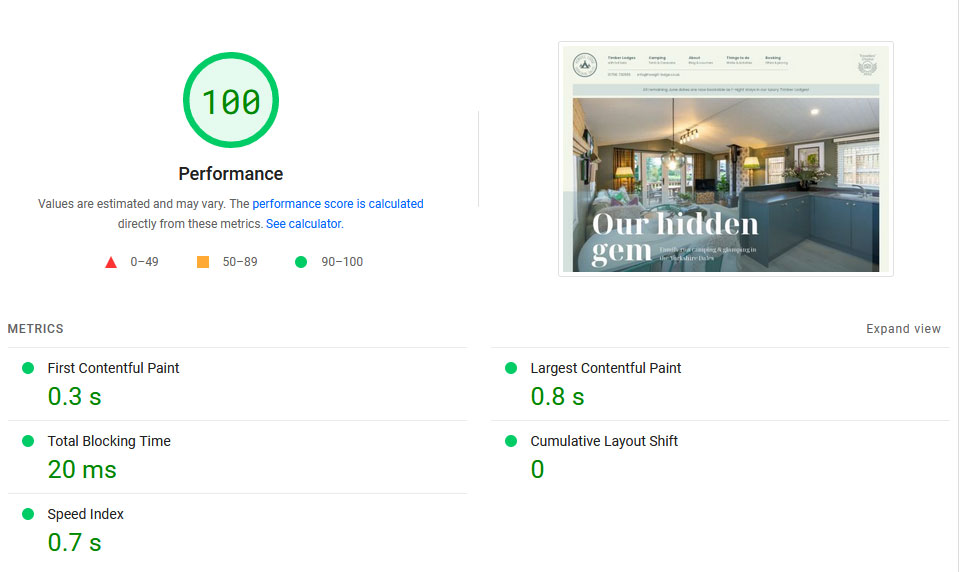Open the performance score is calculated link
959x572 pixels.
338,204
